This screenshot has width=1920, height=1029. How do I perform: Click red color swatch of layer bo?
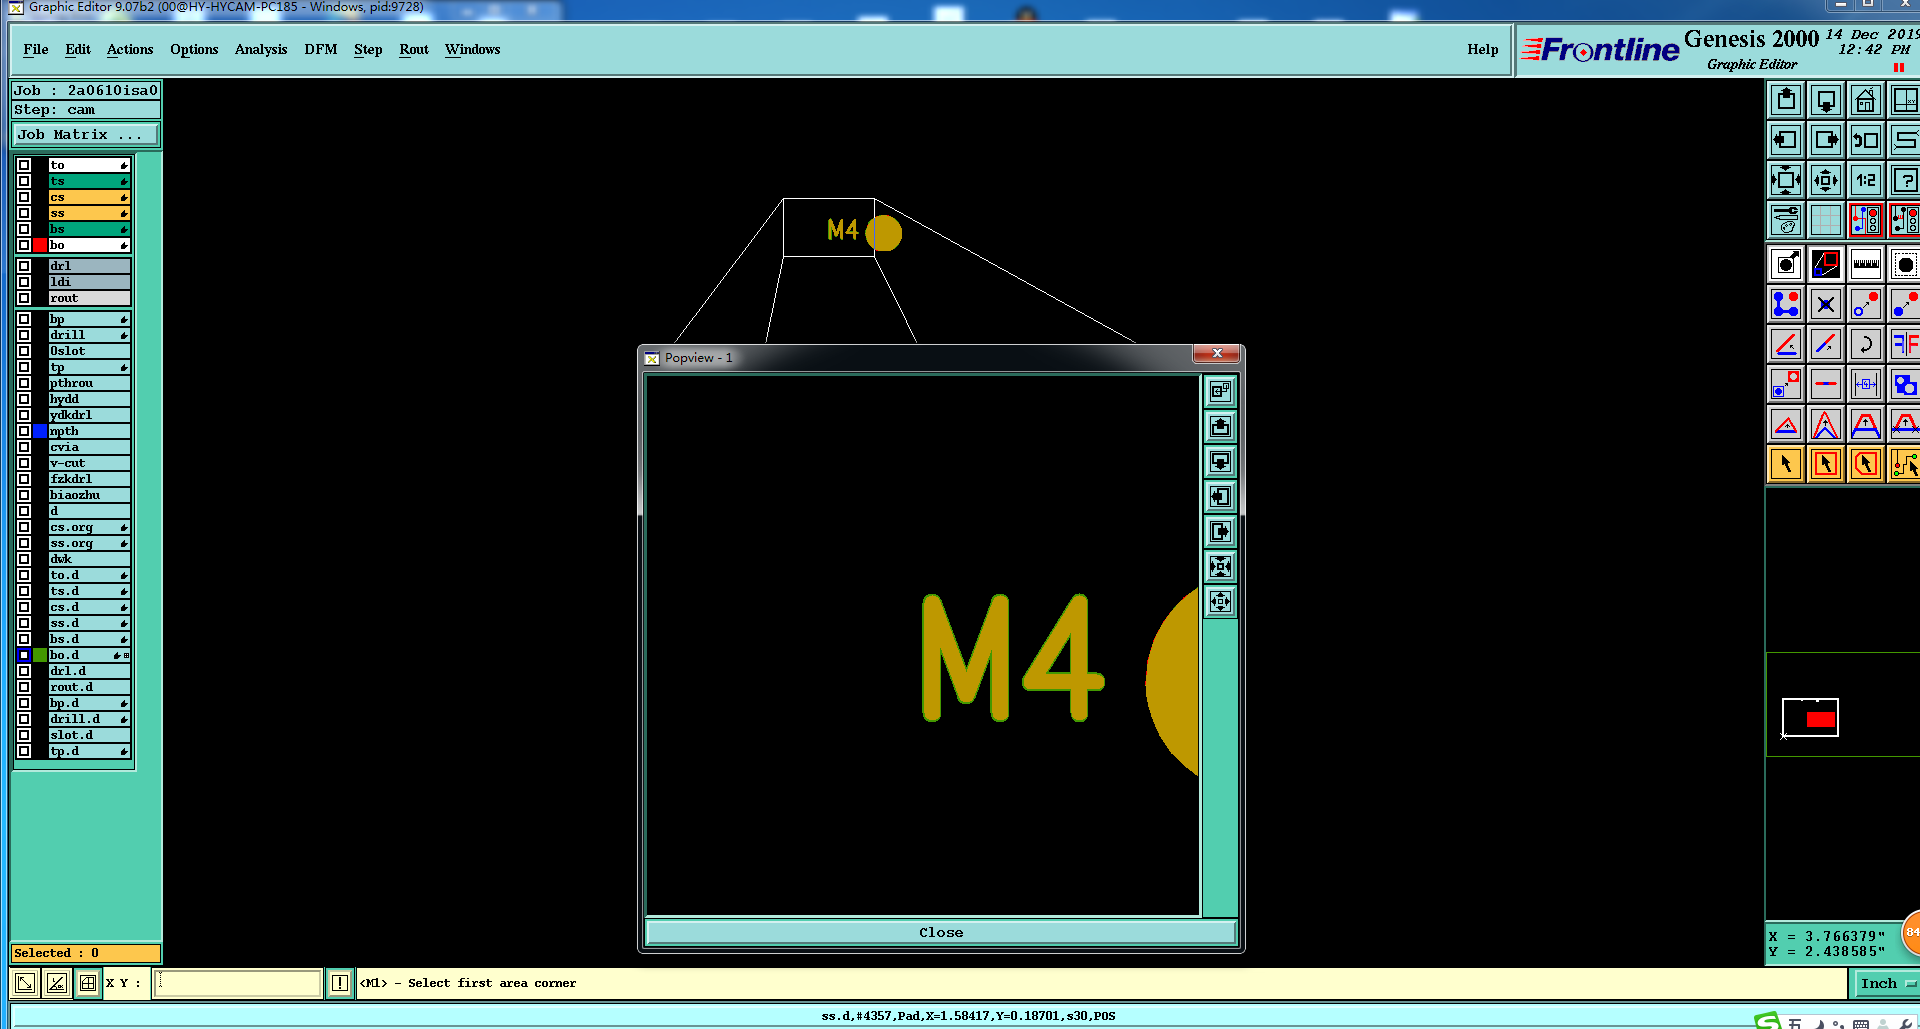40,245
